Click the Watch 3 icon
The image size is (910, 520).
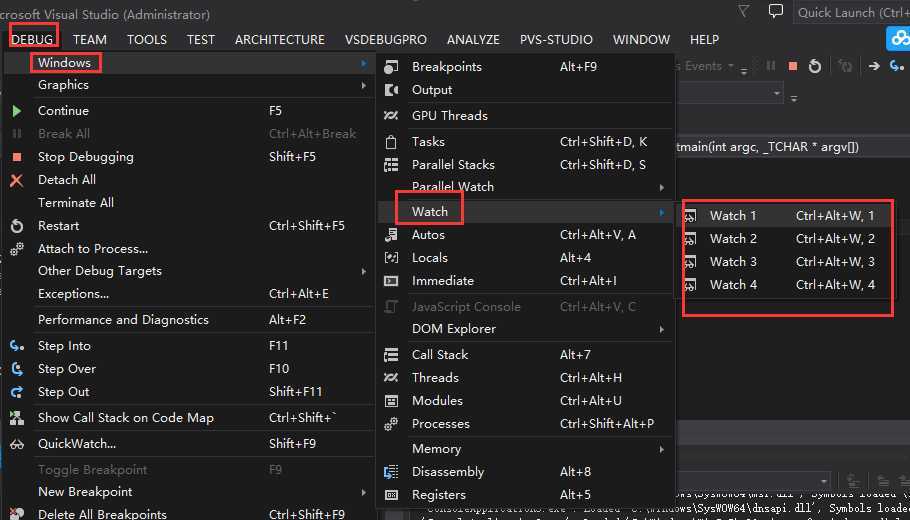coord(689,262)
